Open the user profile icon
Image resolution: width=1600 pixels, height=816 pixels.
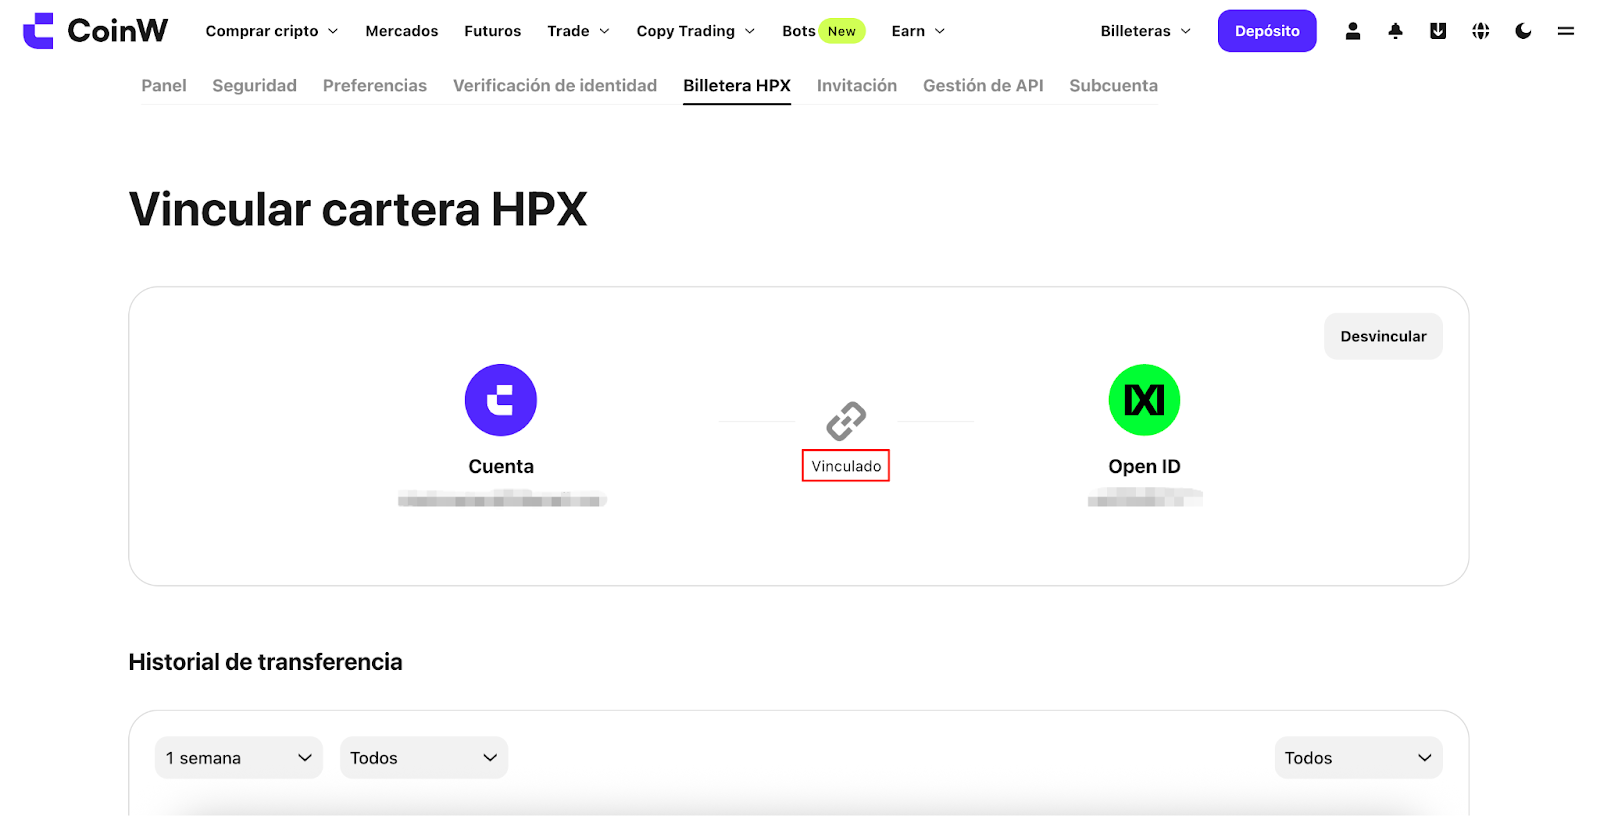(1353, 31)
